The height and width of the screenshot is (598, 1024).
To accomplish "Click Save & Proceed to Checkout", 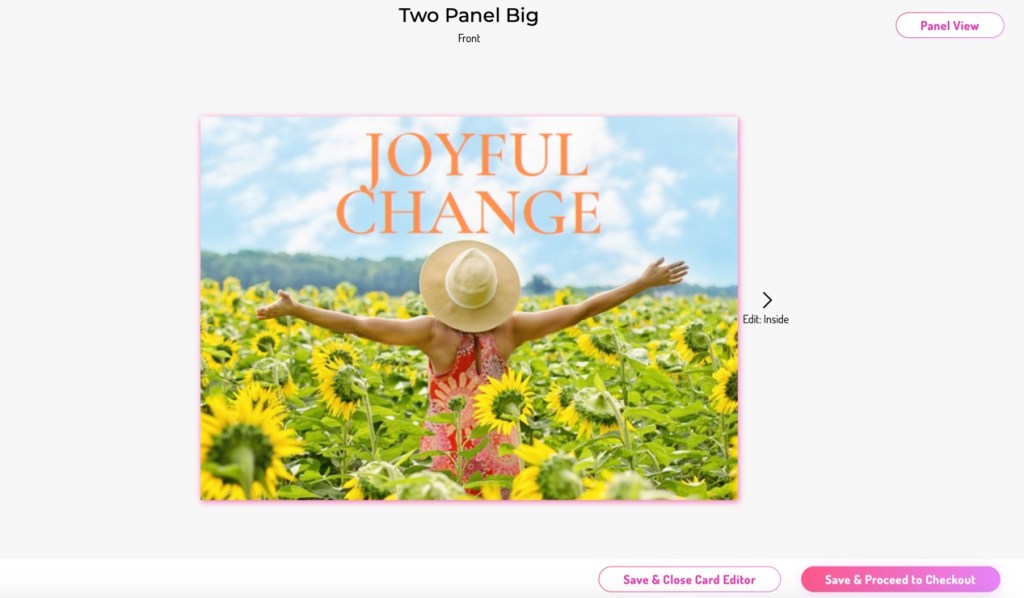I will [900, 579].
